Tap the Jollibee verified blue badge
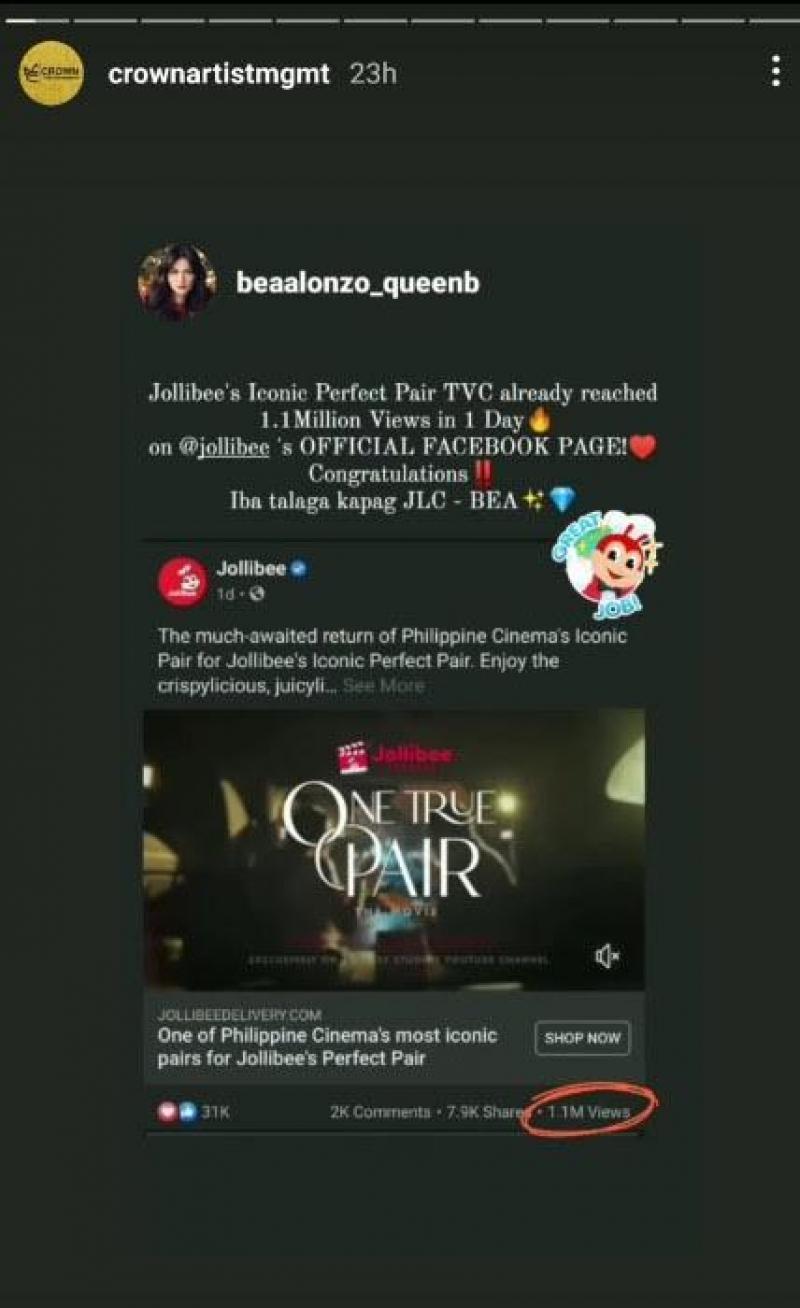Viewport: 800px width, 1308px height. 299,569
